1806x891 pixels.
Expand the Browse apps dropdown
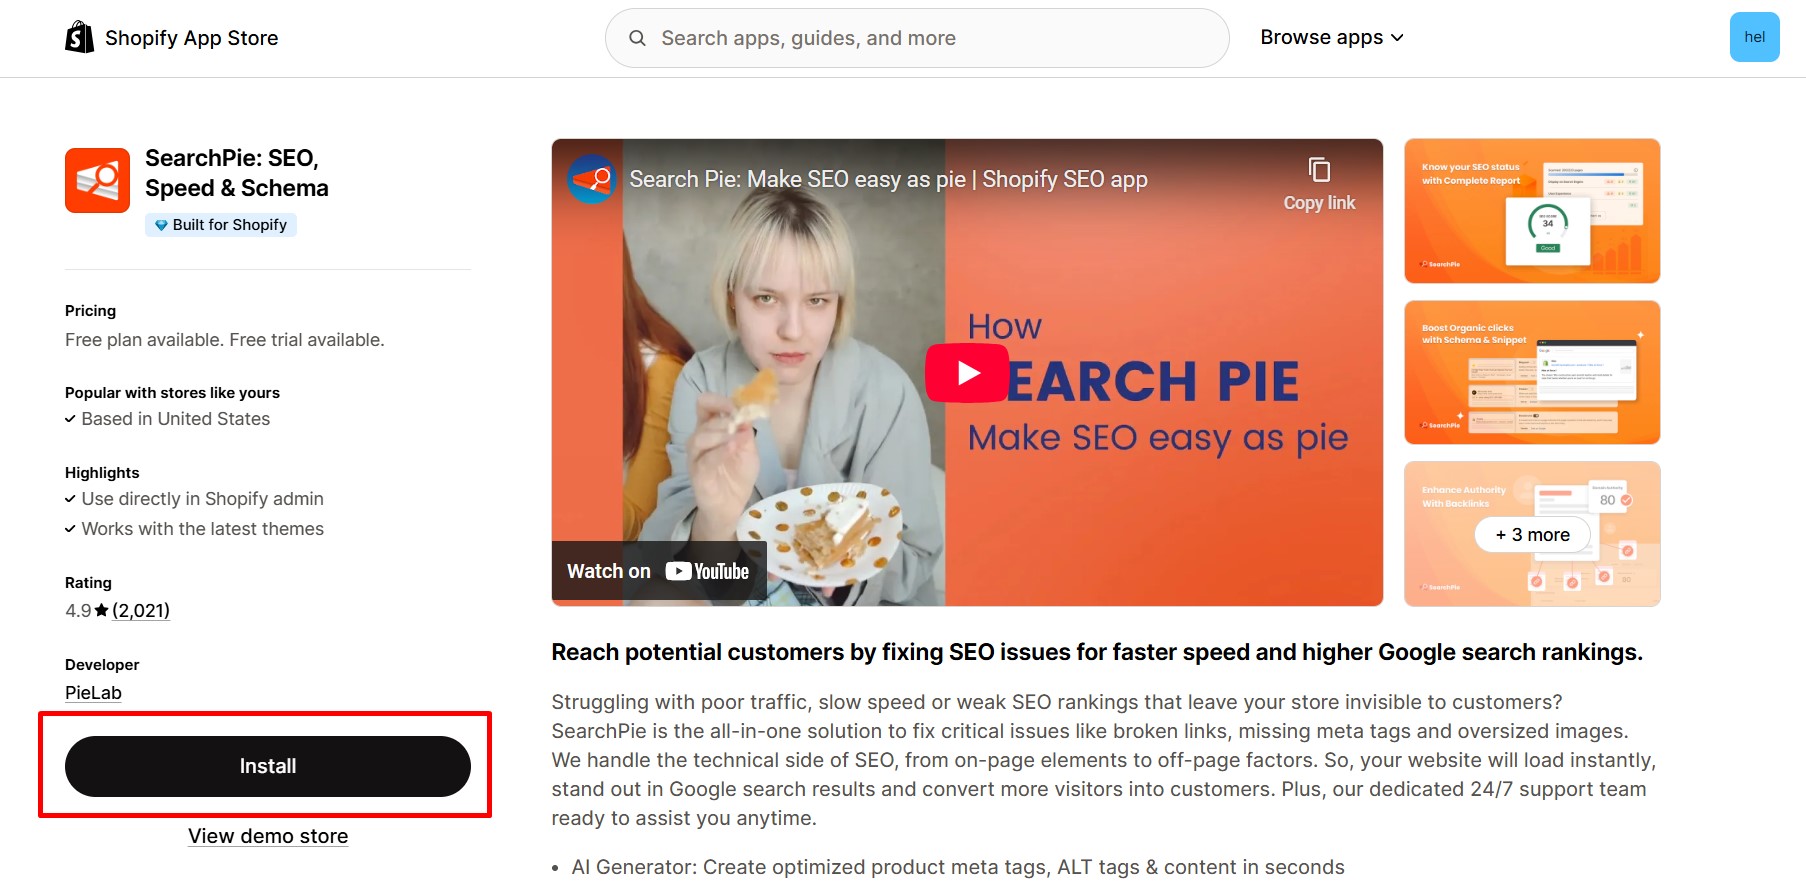pyautogui.click(x=1332, y=37)
